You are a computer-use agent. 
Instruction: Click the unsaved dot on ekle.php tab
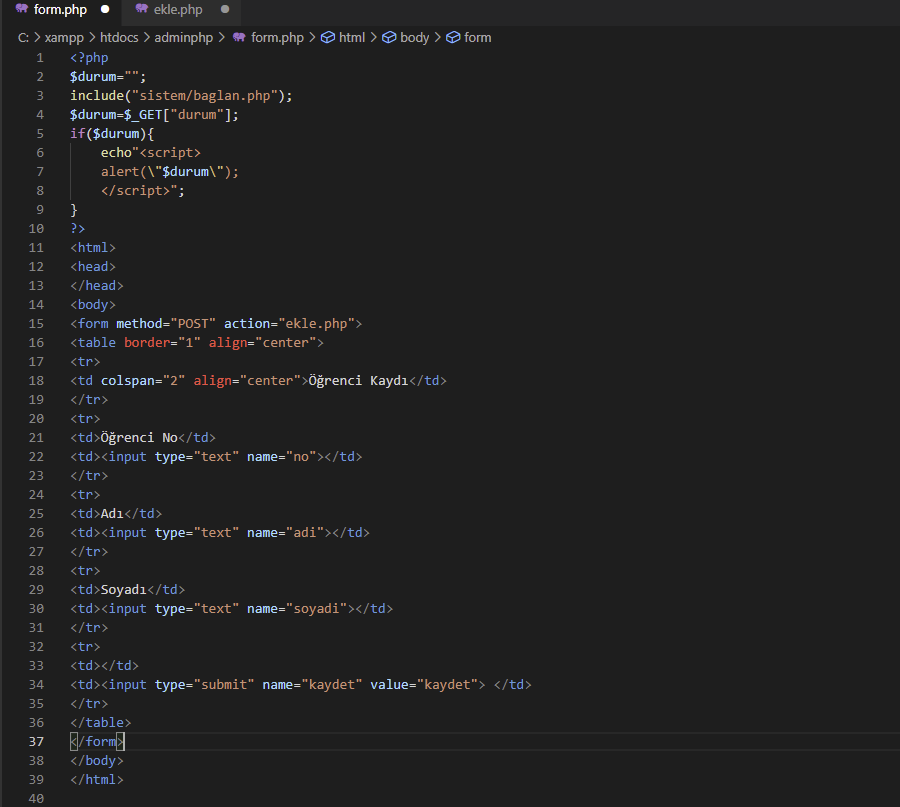225,9
